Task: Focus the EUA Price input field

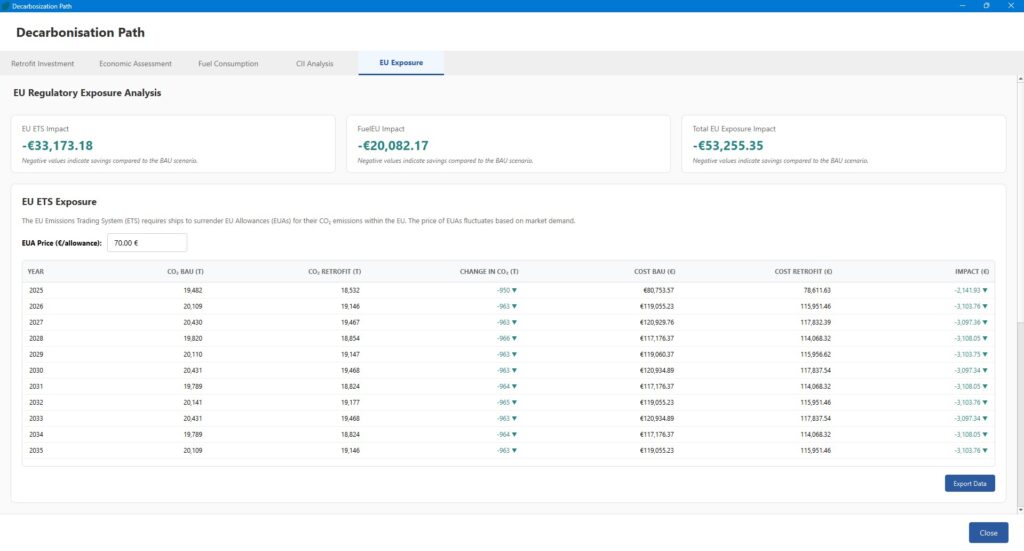Action: coord(147,243)
